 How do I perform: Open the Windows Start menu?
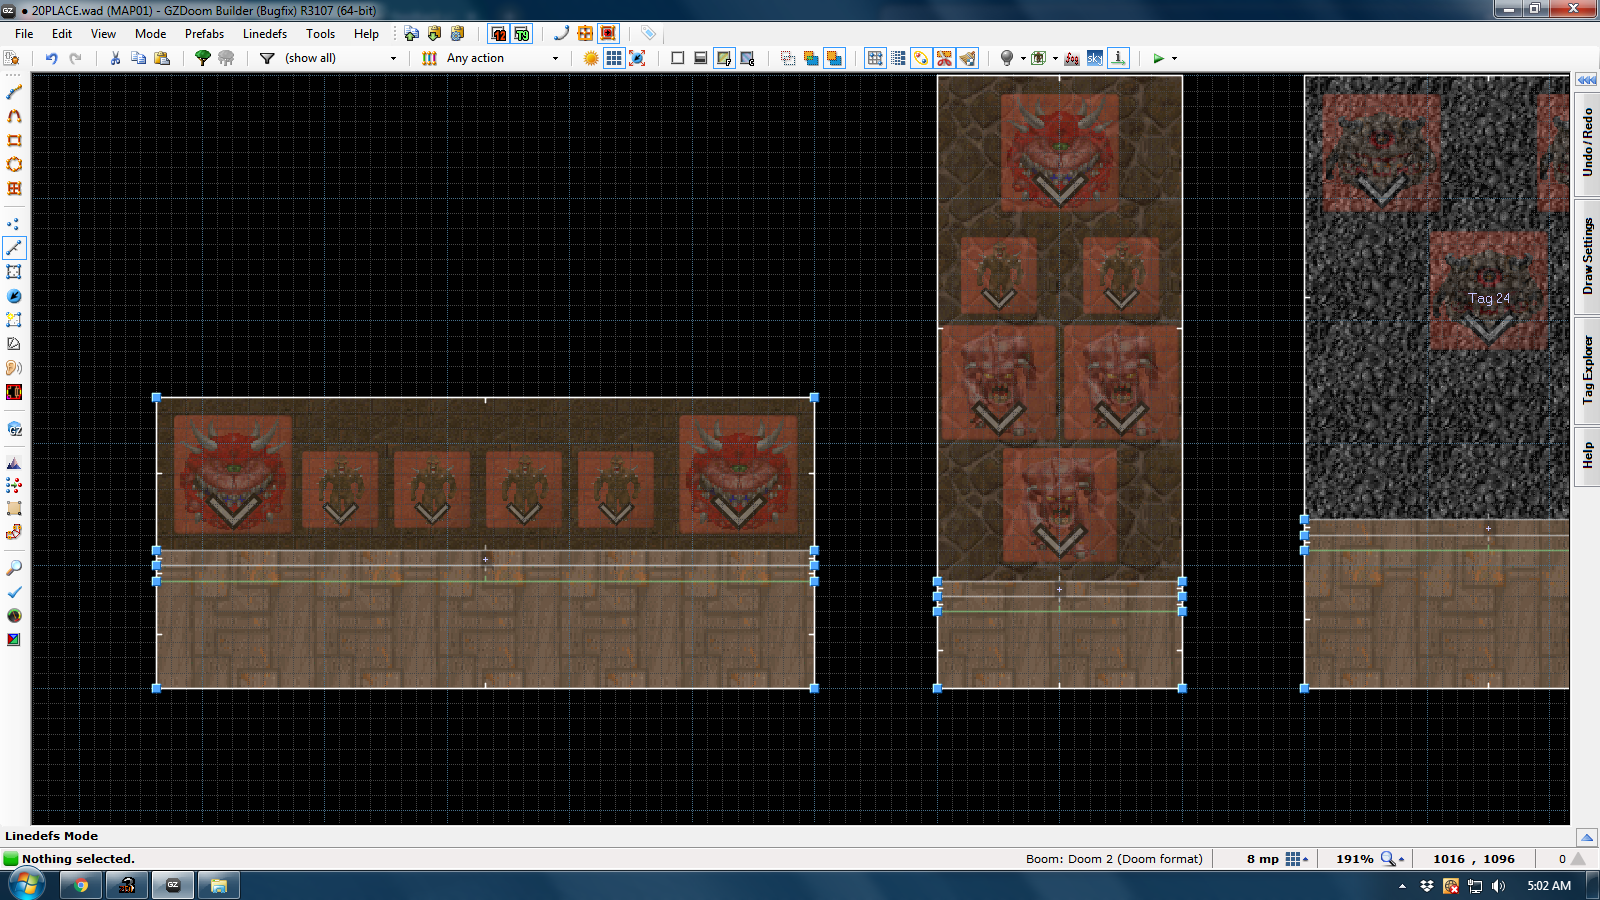[27, 885]
